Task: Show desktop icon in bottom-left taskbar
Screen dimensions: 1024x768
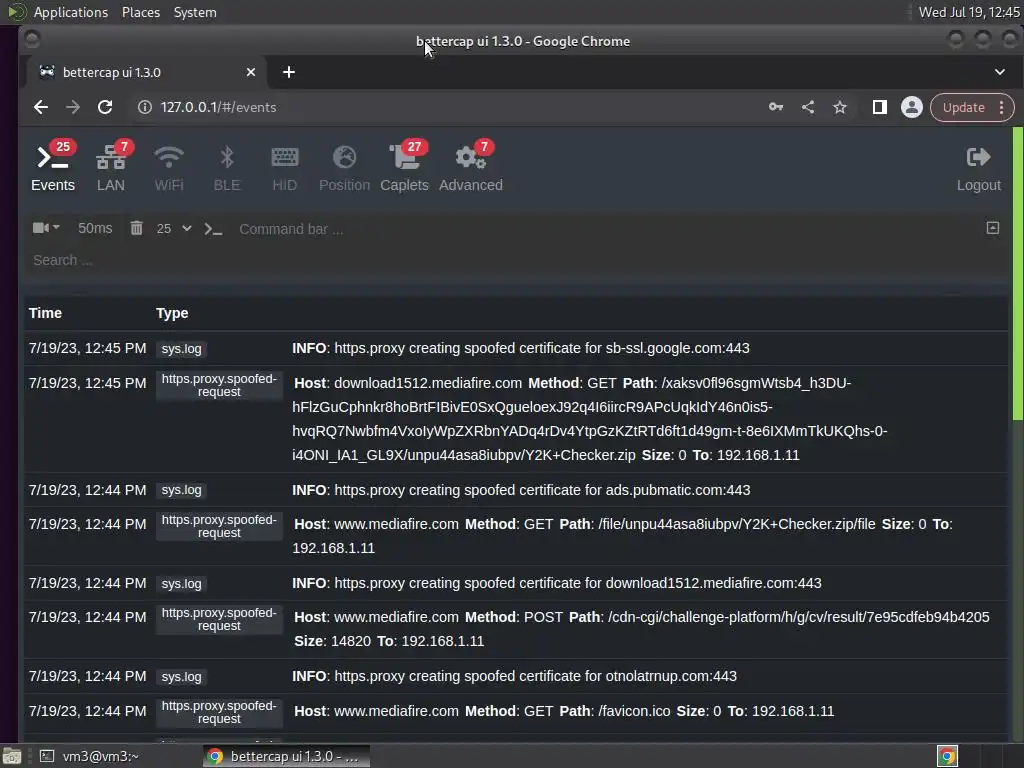Action: (12, 756)
